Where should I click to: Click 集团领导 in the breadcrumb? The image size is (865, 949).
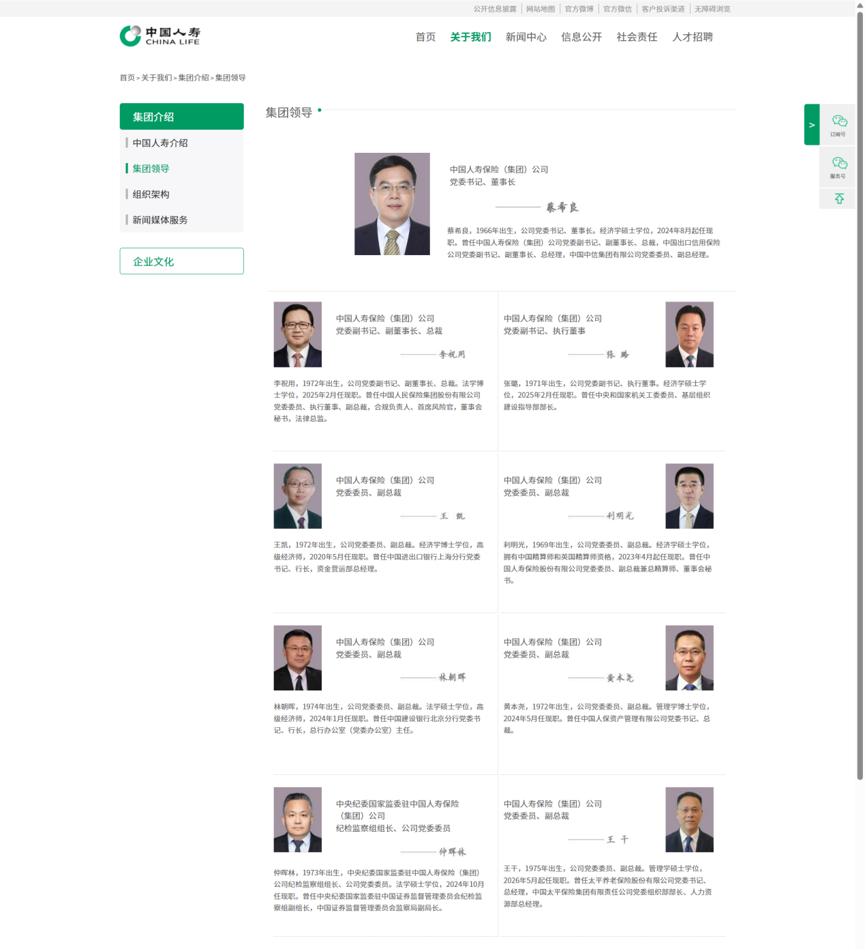(x=230, y=77)
